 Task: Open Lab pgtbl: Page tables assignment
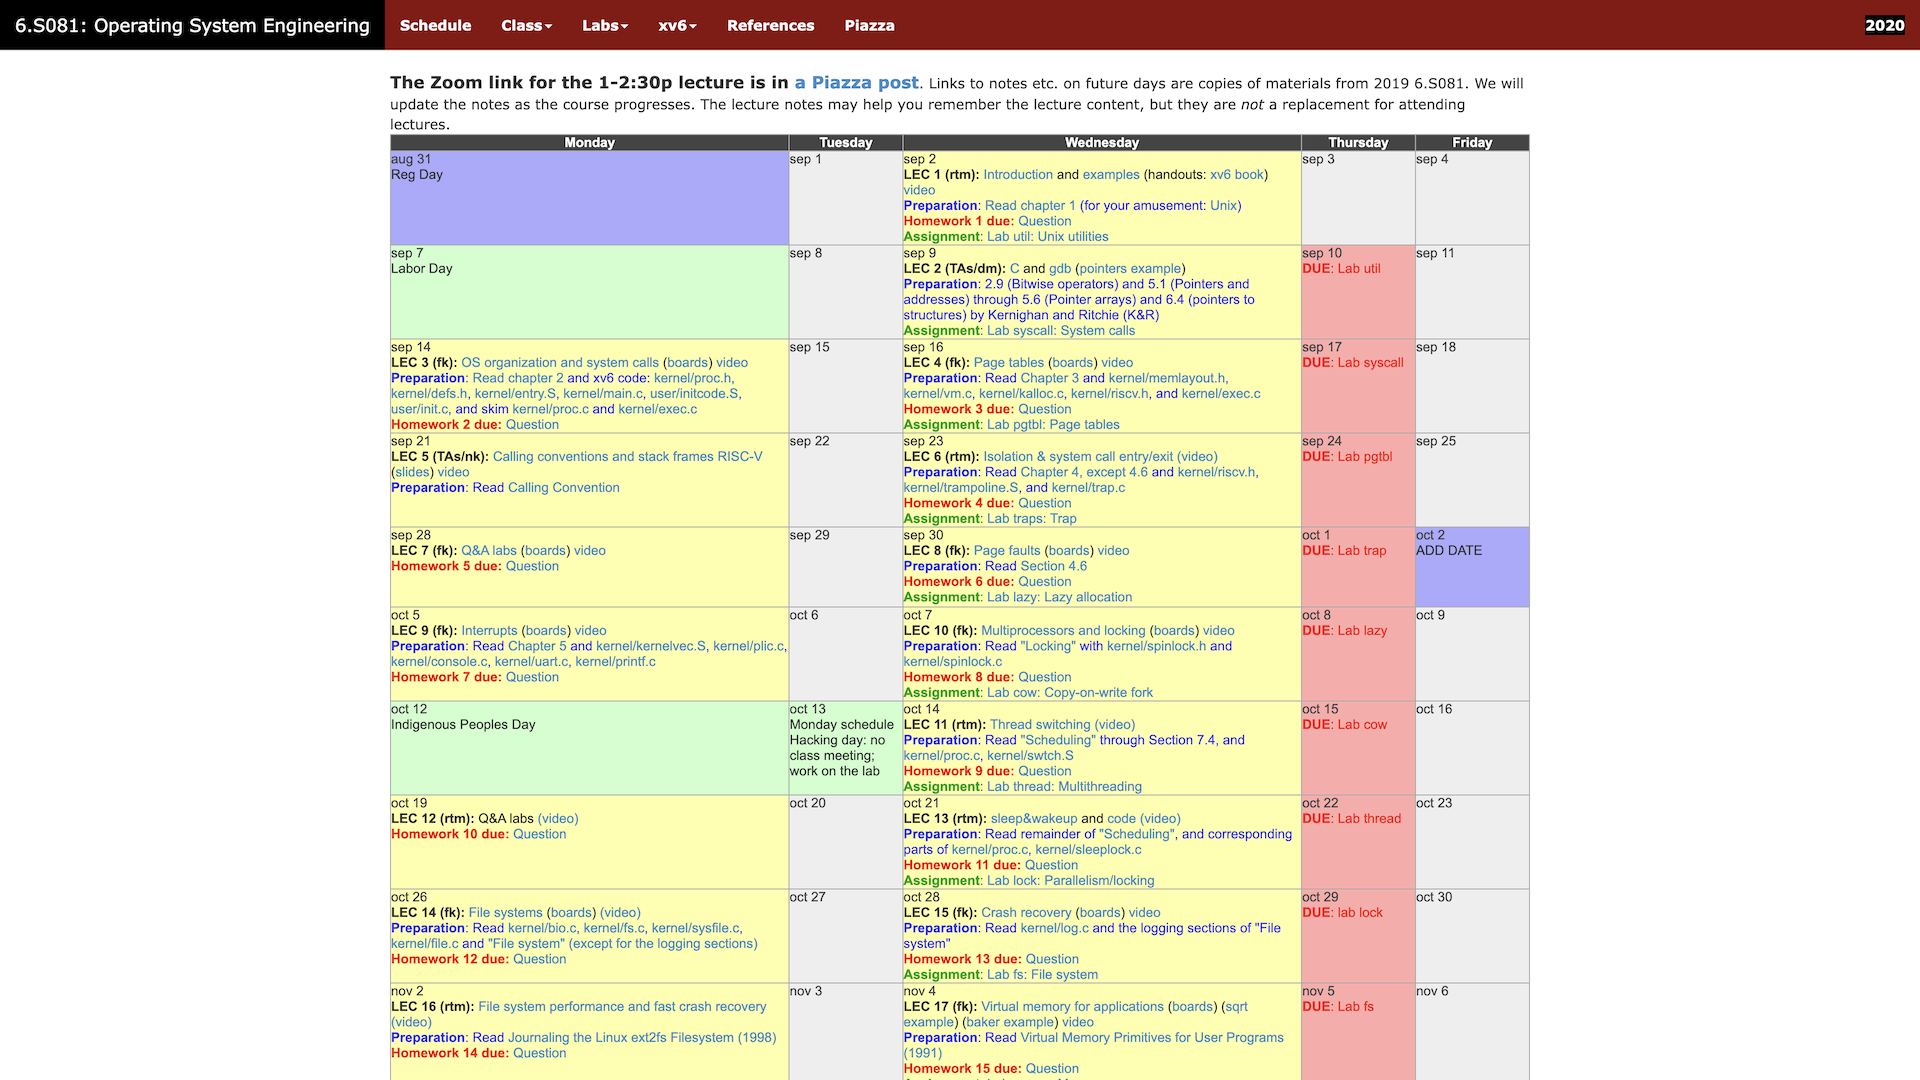coord(1053,425)
